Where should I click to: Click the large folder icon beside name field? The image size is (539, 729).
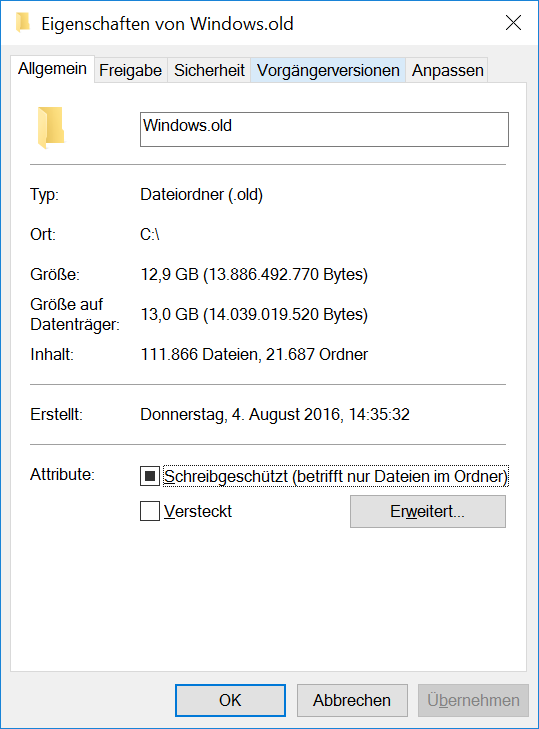[x=51, y=128]
